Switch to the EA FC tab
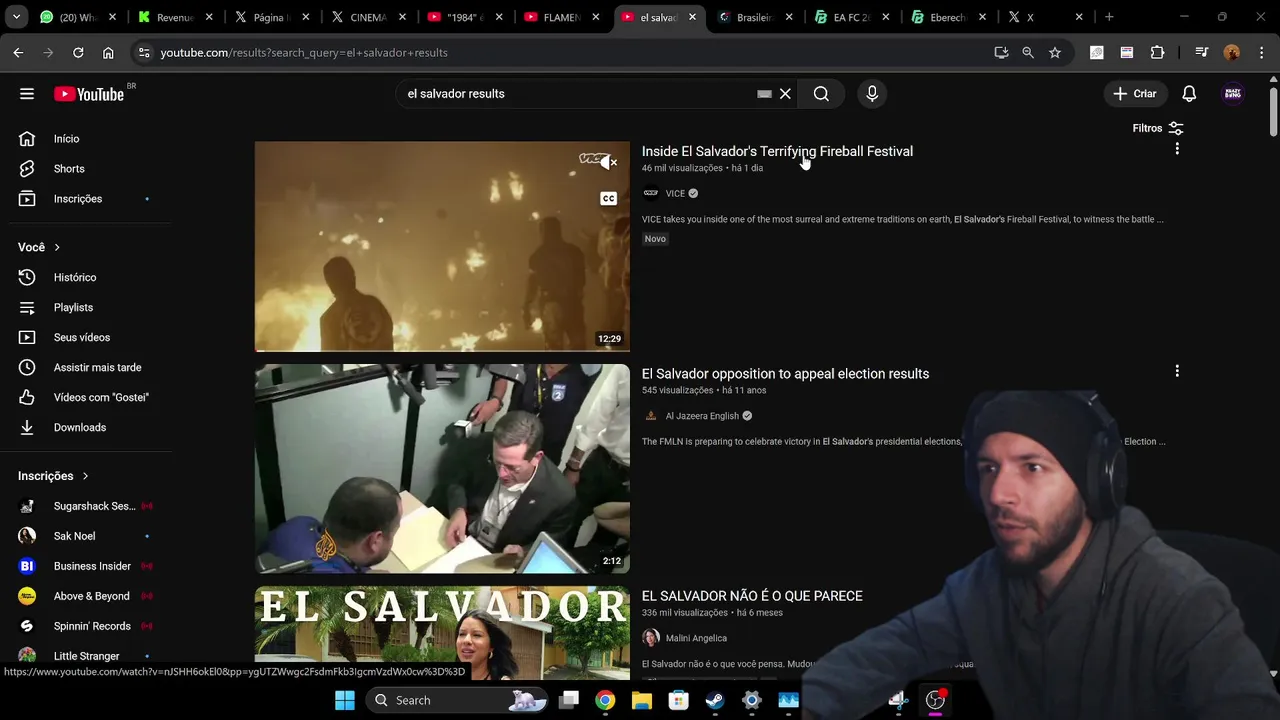The width and height of the screenshot is (1280, 720). (x=851, y=17)
